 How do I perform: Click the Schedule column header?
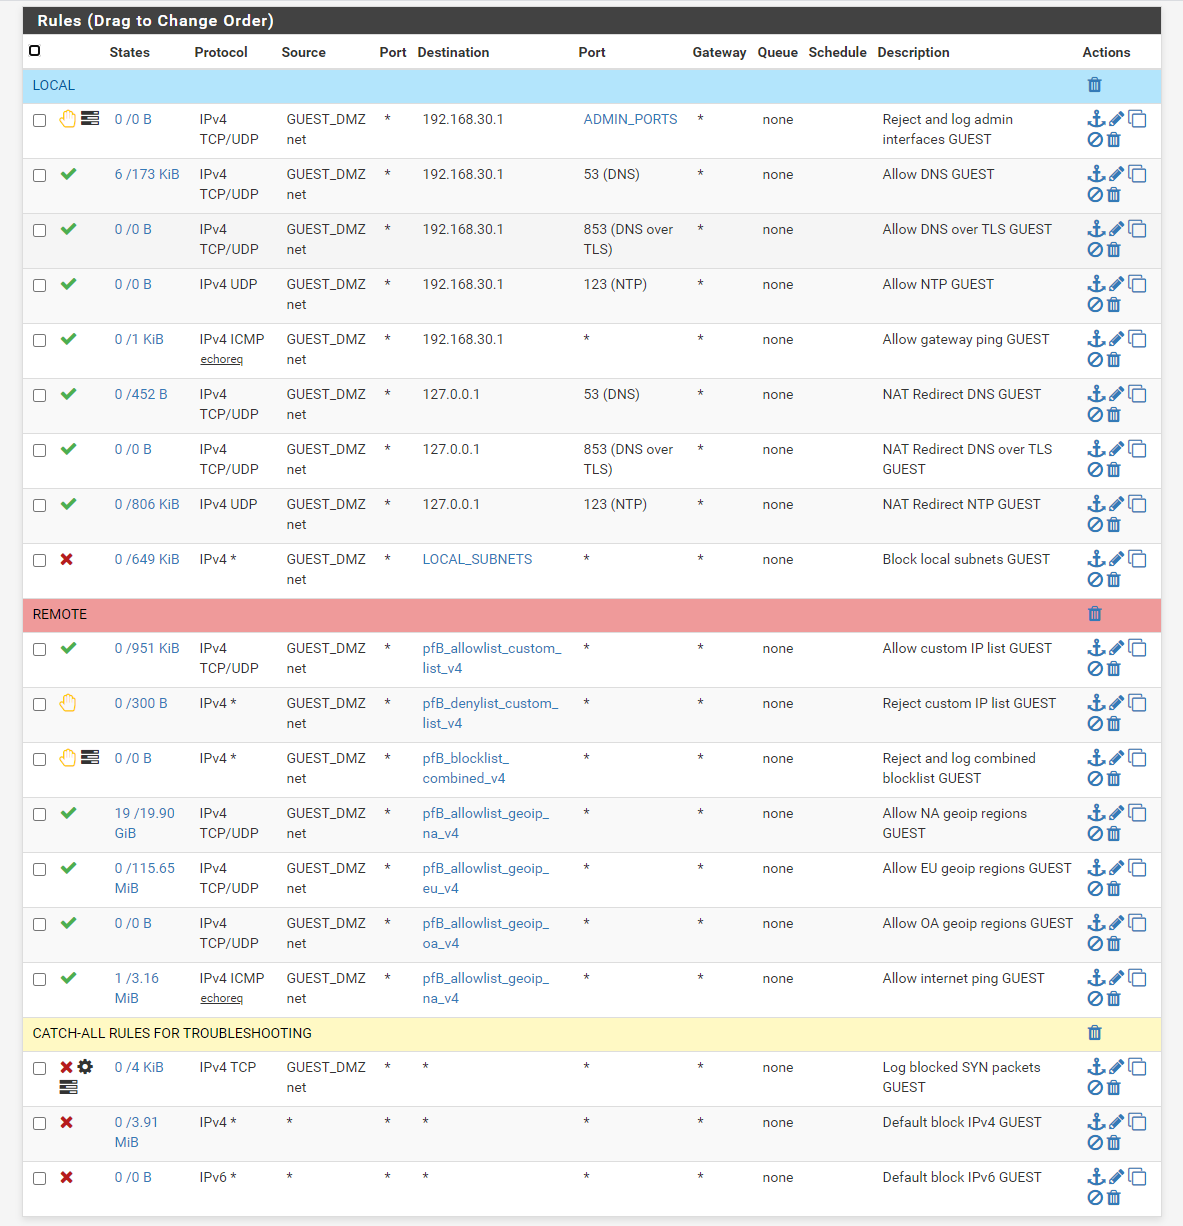pyautogui.click(x=837, y=52)
